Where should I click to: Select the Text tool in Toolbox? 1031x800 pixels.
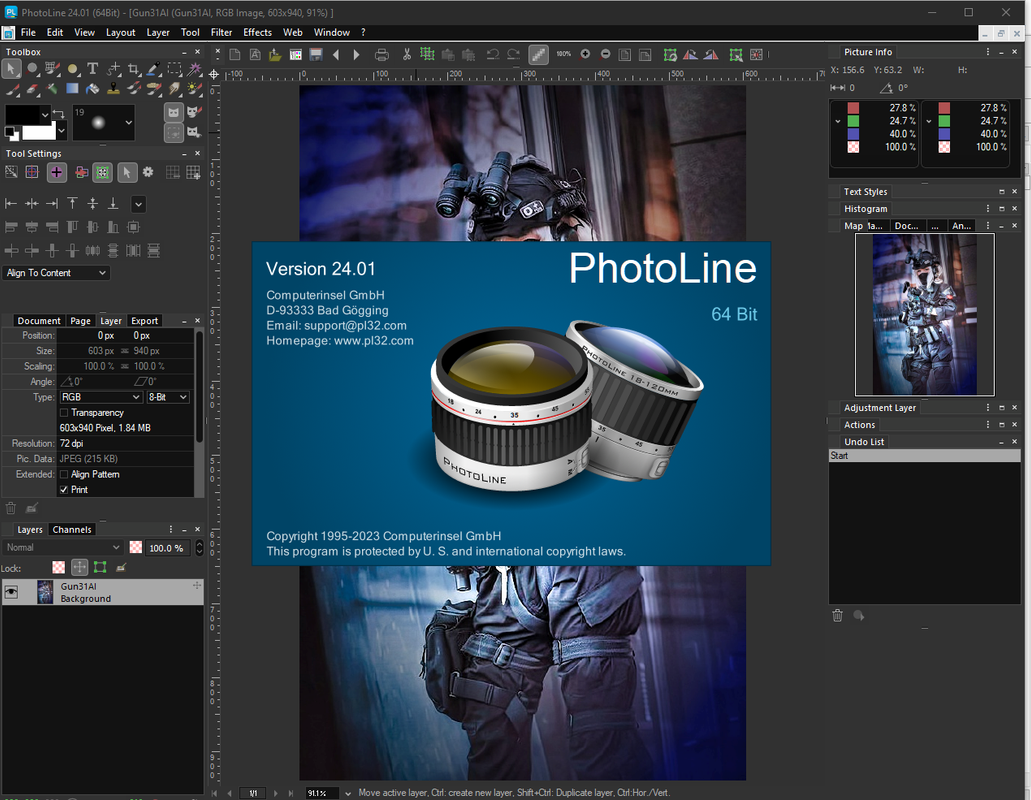(x=93, y=68)
